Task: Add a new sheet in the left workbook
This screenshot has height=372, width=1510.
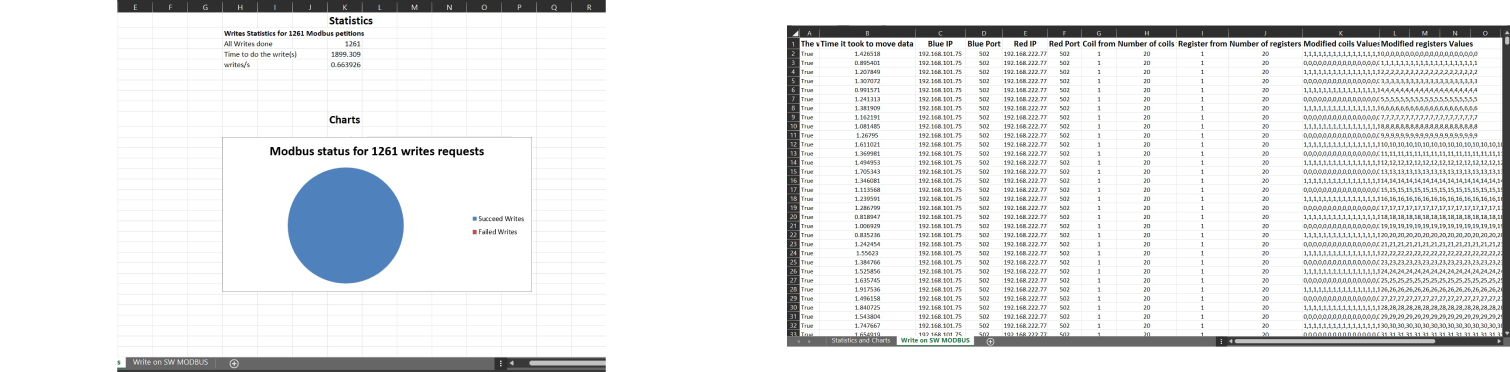Action: [x=233, y=363]
